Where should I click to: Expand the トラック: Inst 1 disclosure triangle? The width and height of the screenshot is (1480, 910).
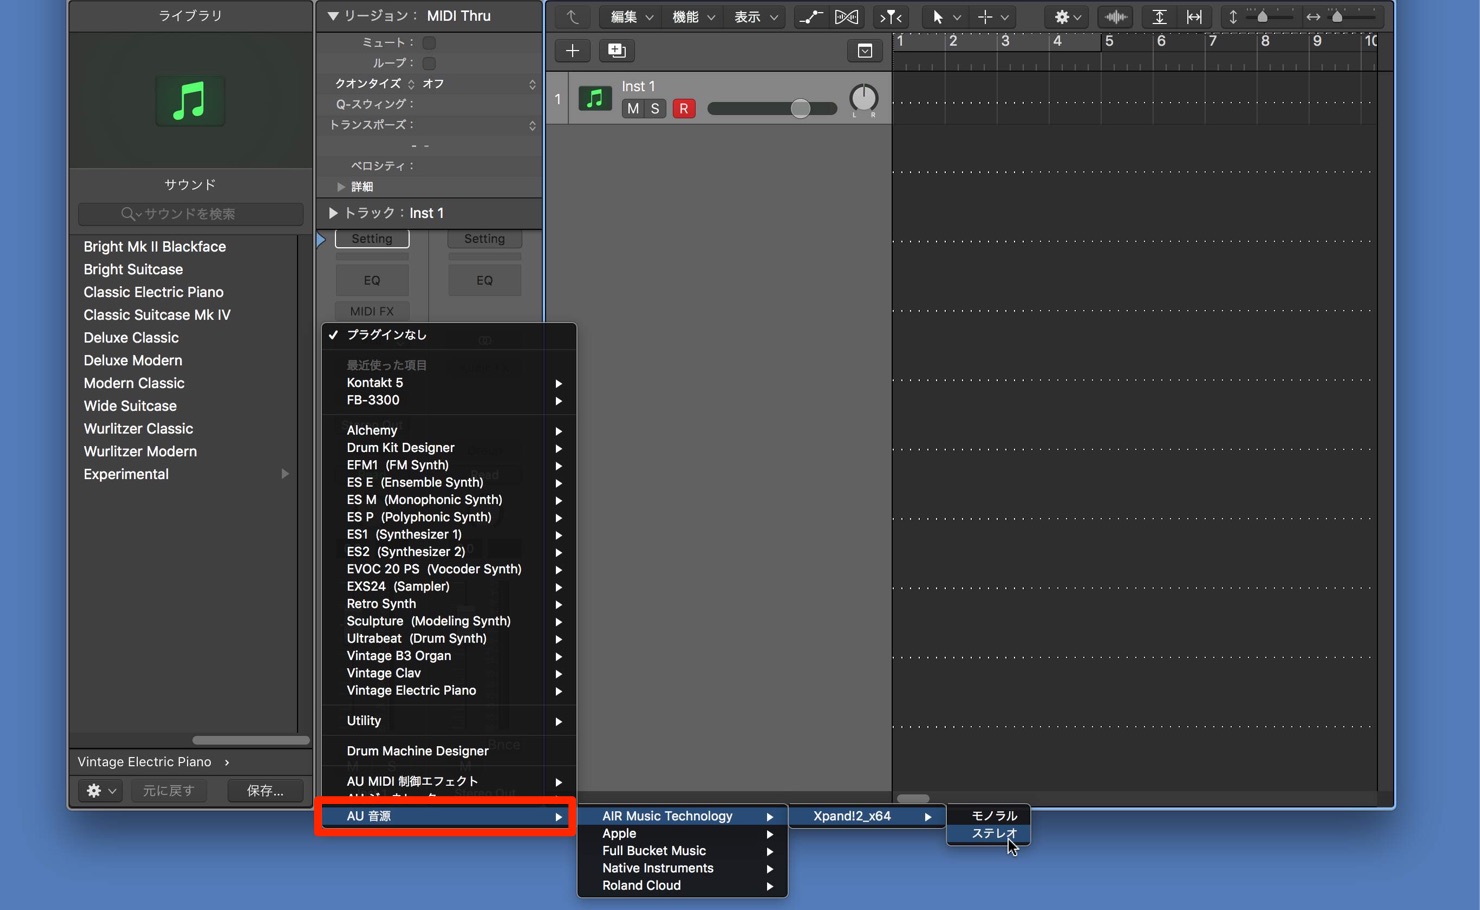pos(333,213)
